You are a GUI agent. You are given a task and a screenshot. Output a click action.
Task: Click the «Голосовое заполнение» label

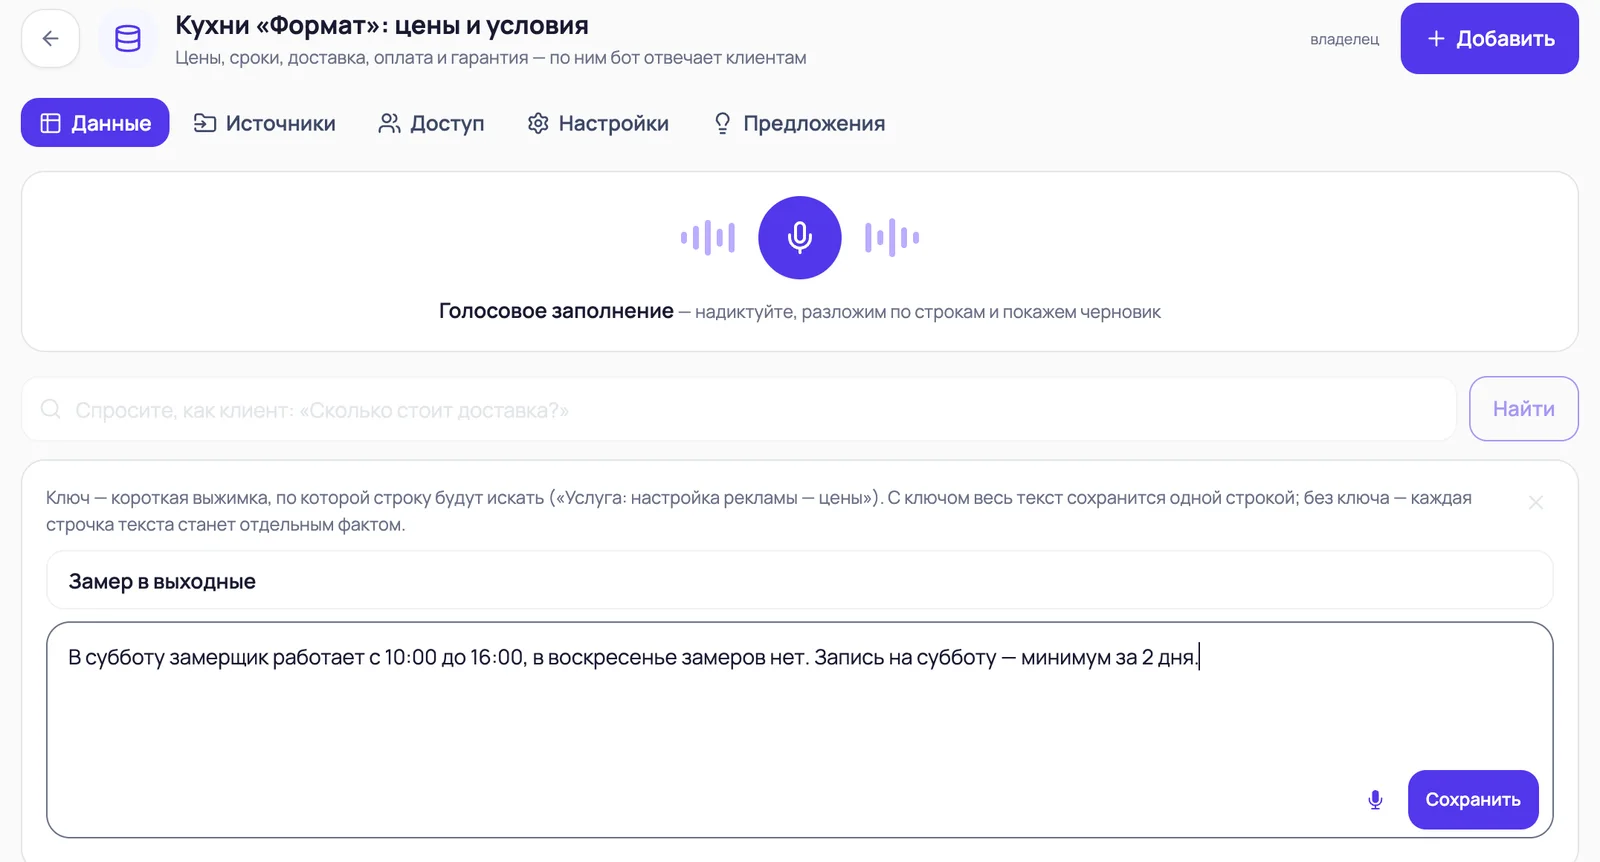[x=556, y=311]
